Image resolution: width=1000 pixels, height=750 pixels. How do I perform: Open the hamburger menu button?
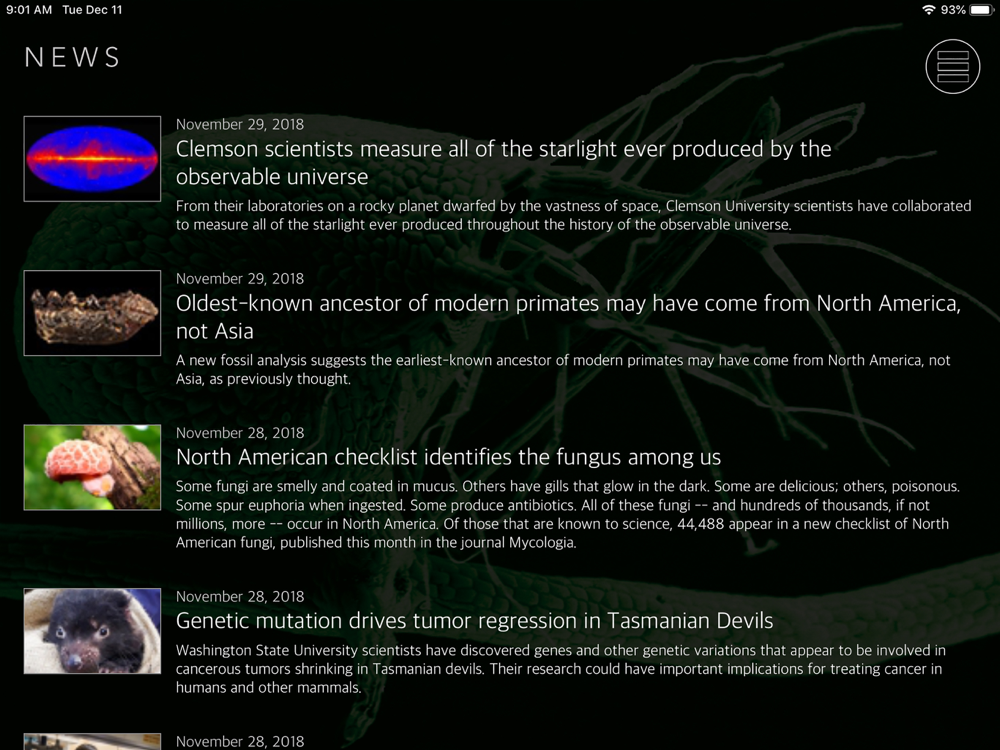[952, 66]
